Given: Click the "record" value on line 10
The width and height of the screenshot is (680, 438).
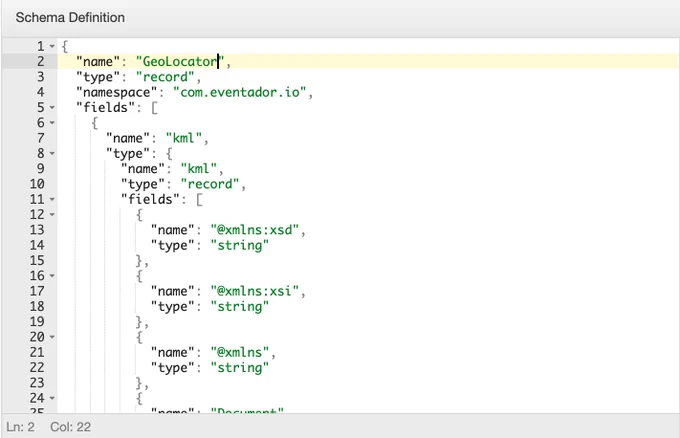Looking at the screenshot, I should (x=210, y=184).
